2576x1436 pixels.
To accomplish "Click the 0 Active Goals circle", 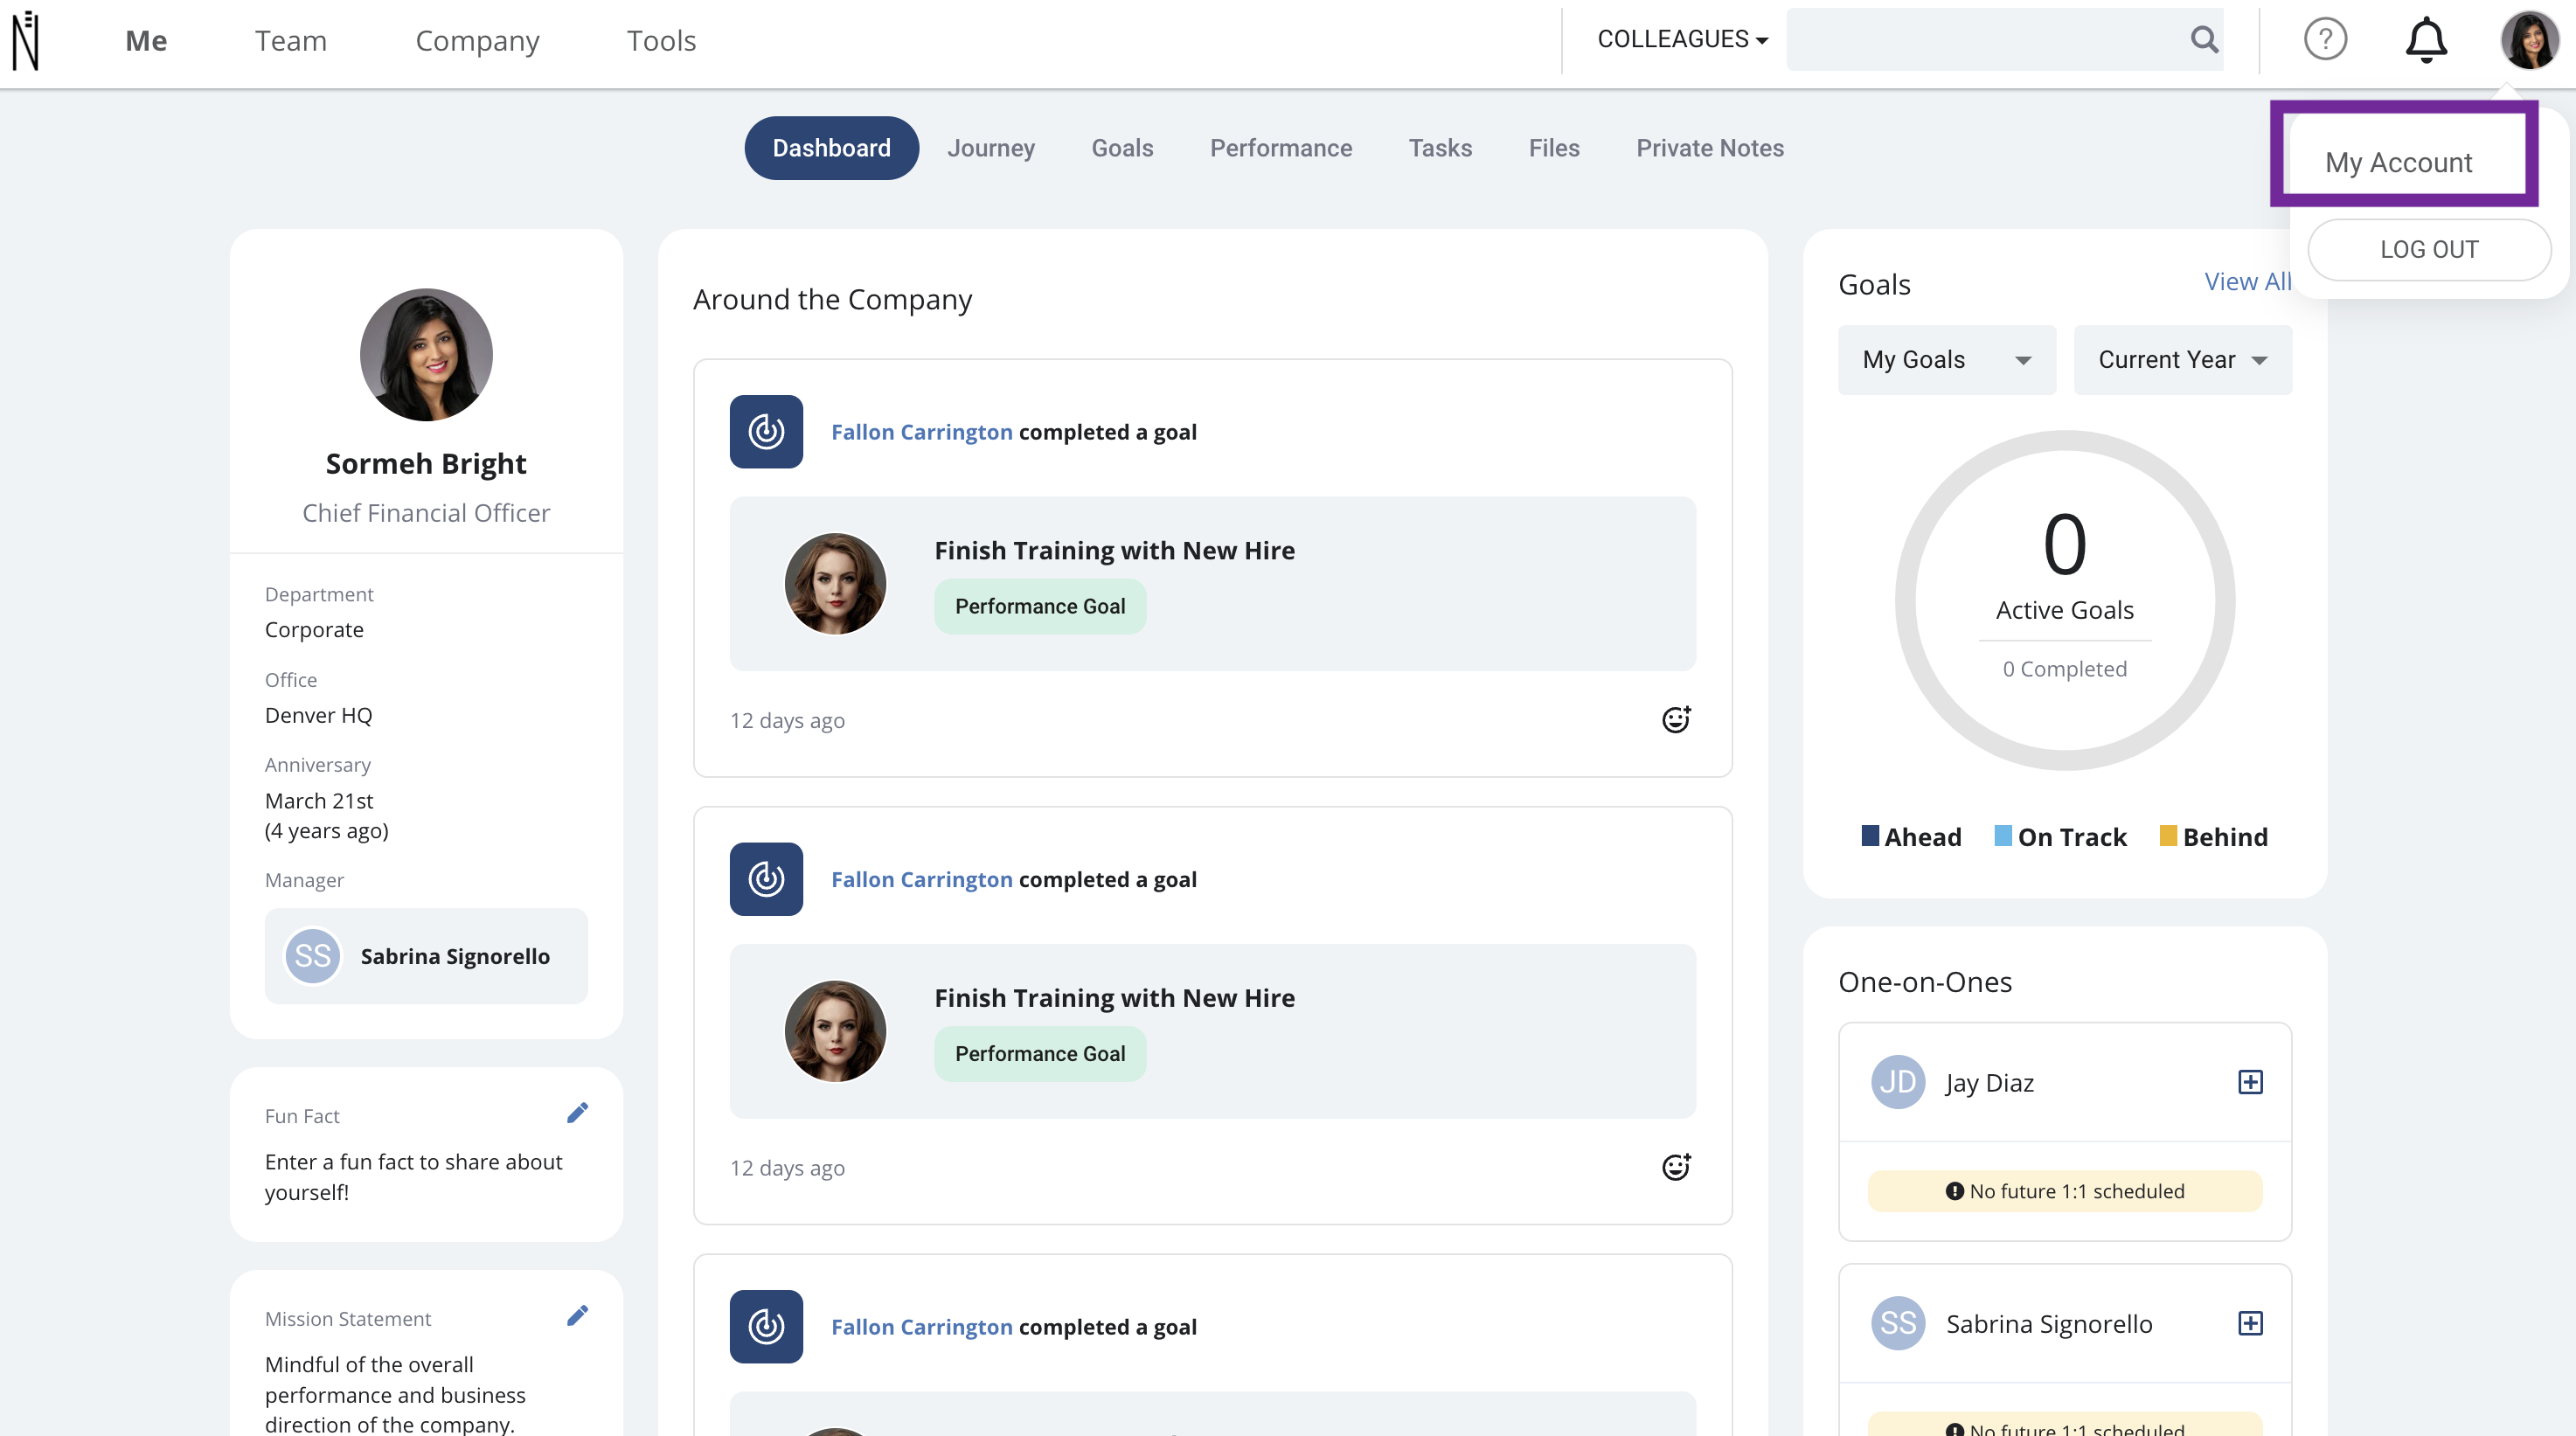I will coord(2064,600).
